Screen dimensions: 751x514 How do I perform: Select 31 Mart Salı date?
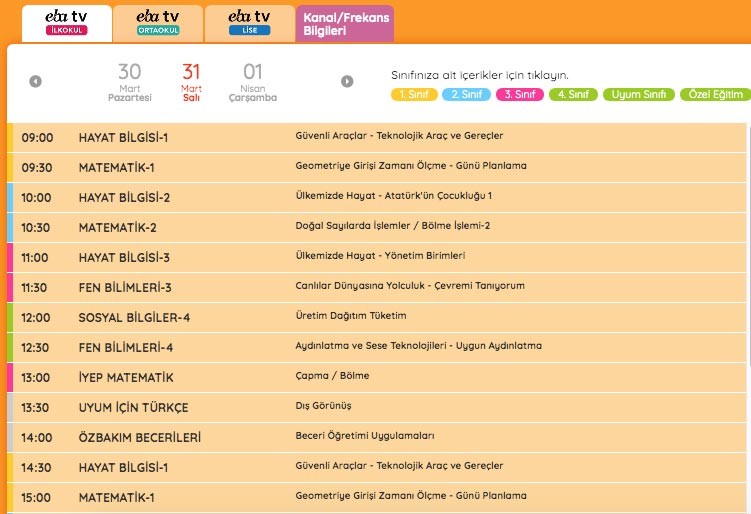click(191, 82)
